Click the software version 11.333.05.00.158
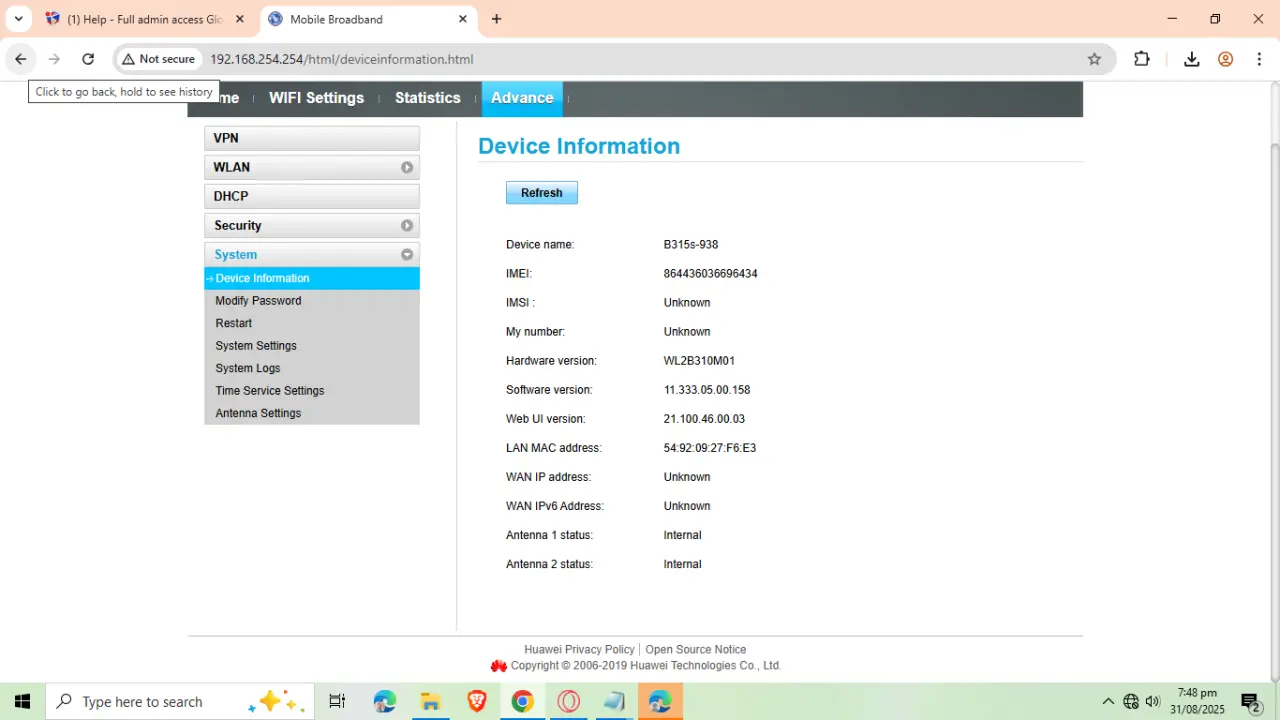 click(707, 390)
